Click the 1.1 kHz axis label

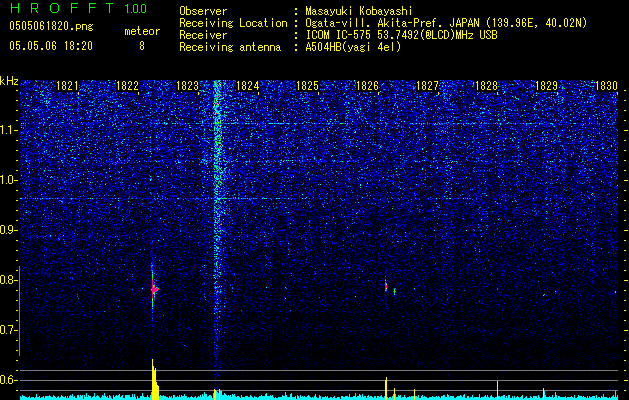(x=9, y=130)
